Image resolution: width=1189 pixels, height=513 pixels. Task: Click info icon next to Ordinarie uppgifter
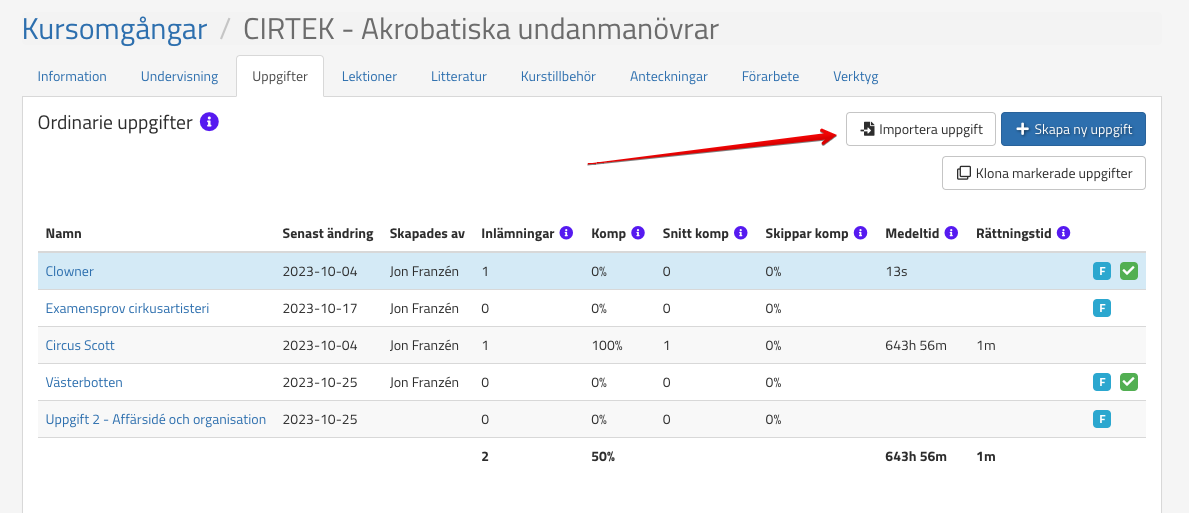(x=209, y=122)
